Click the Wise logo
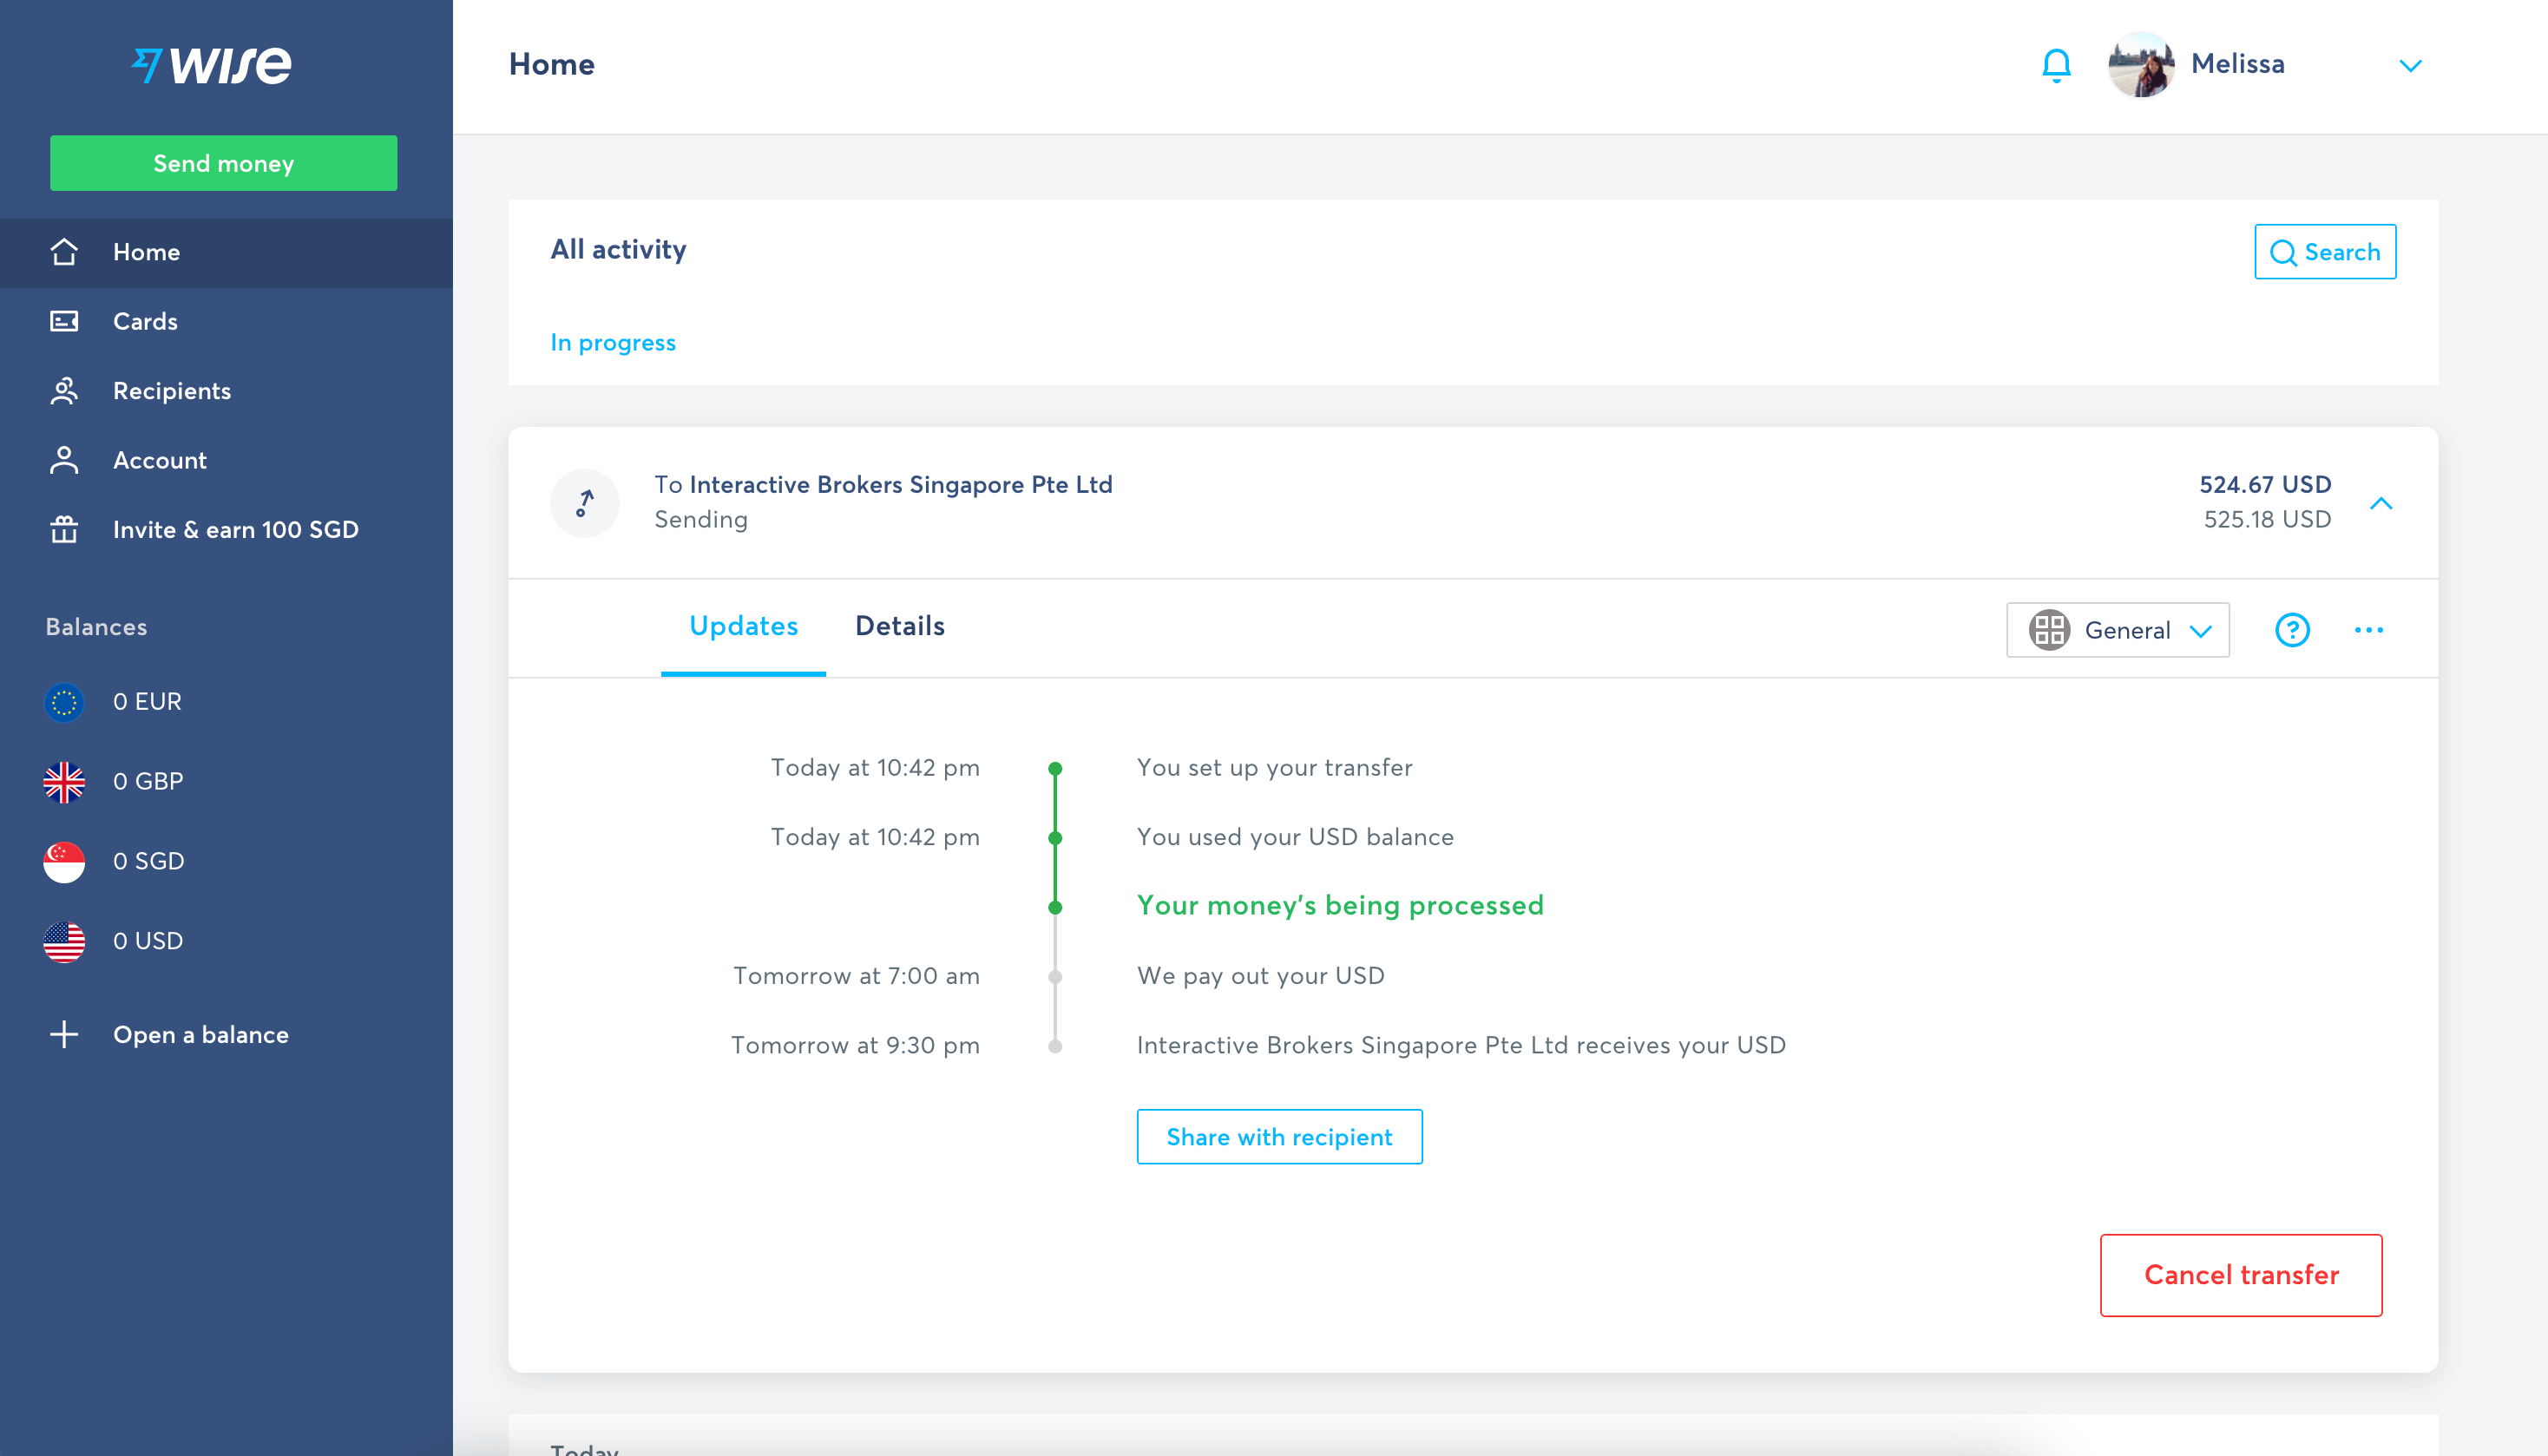The height and width of the screenshot is (1456, 2548). point(211,65)
